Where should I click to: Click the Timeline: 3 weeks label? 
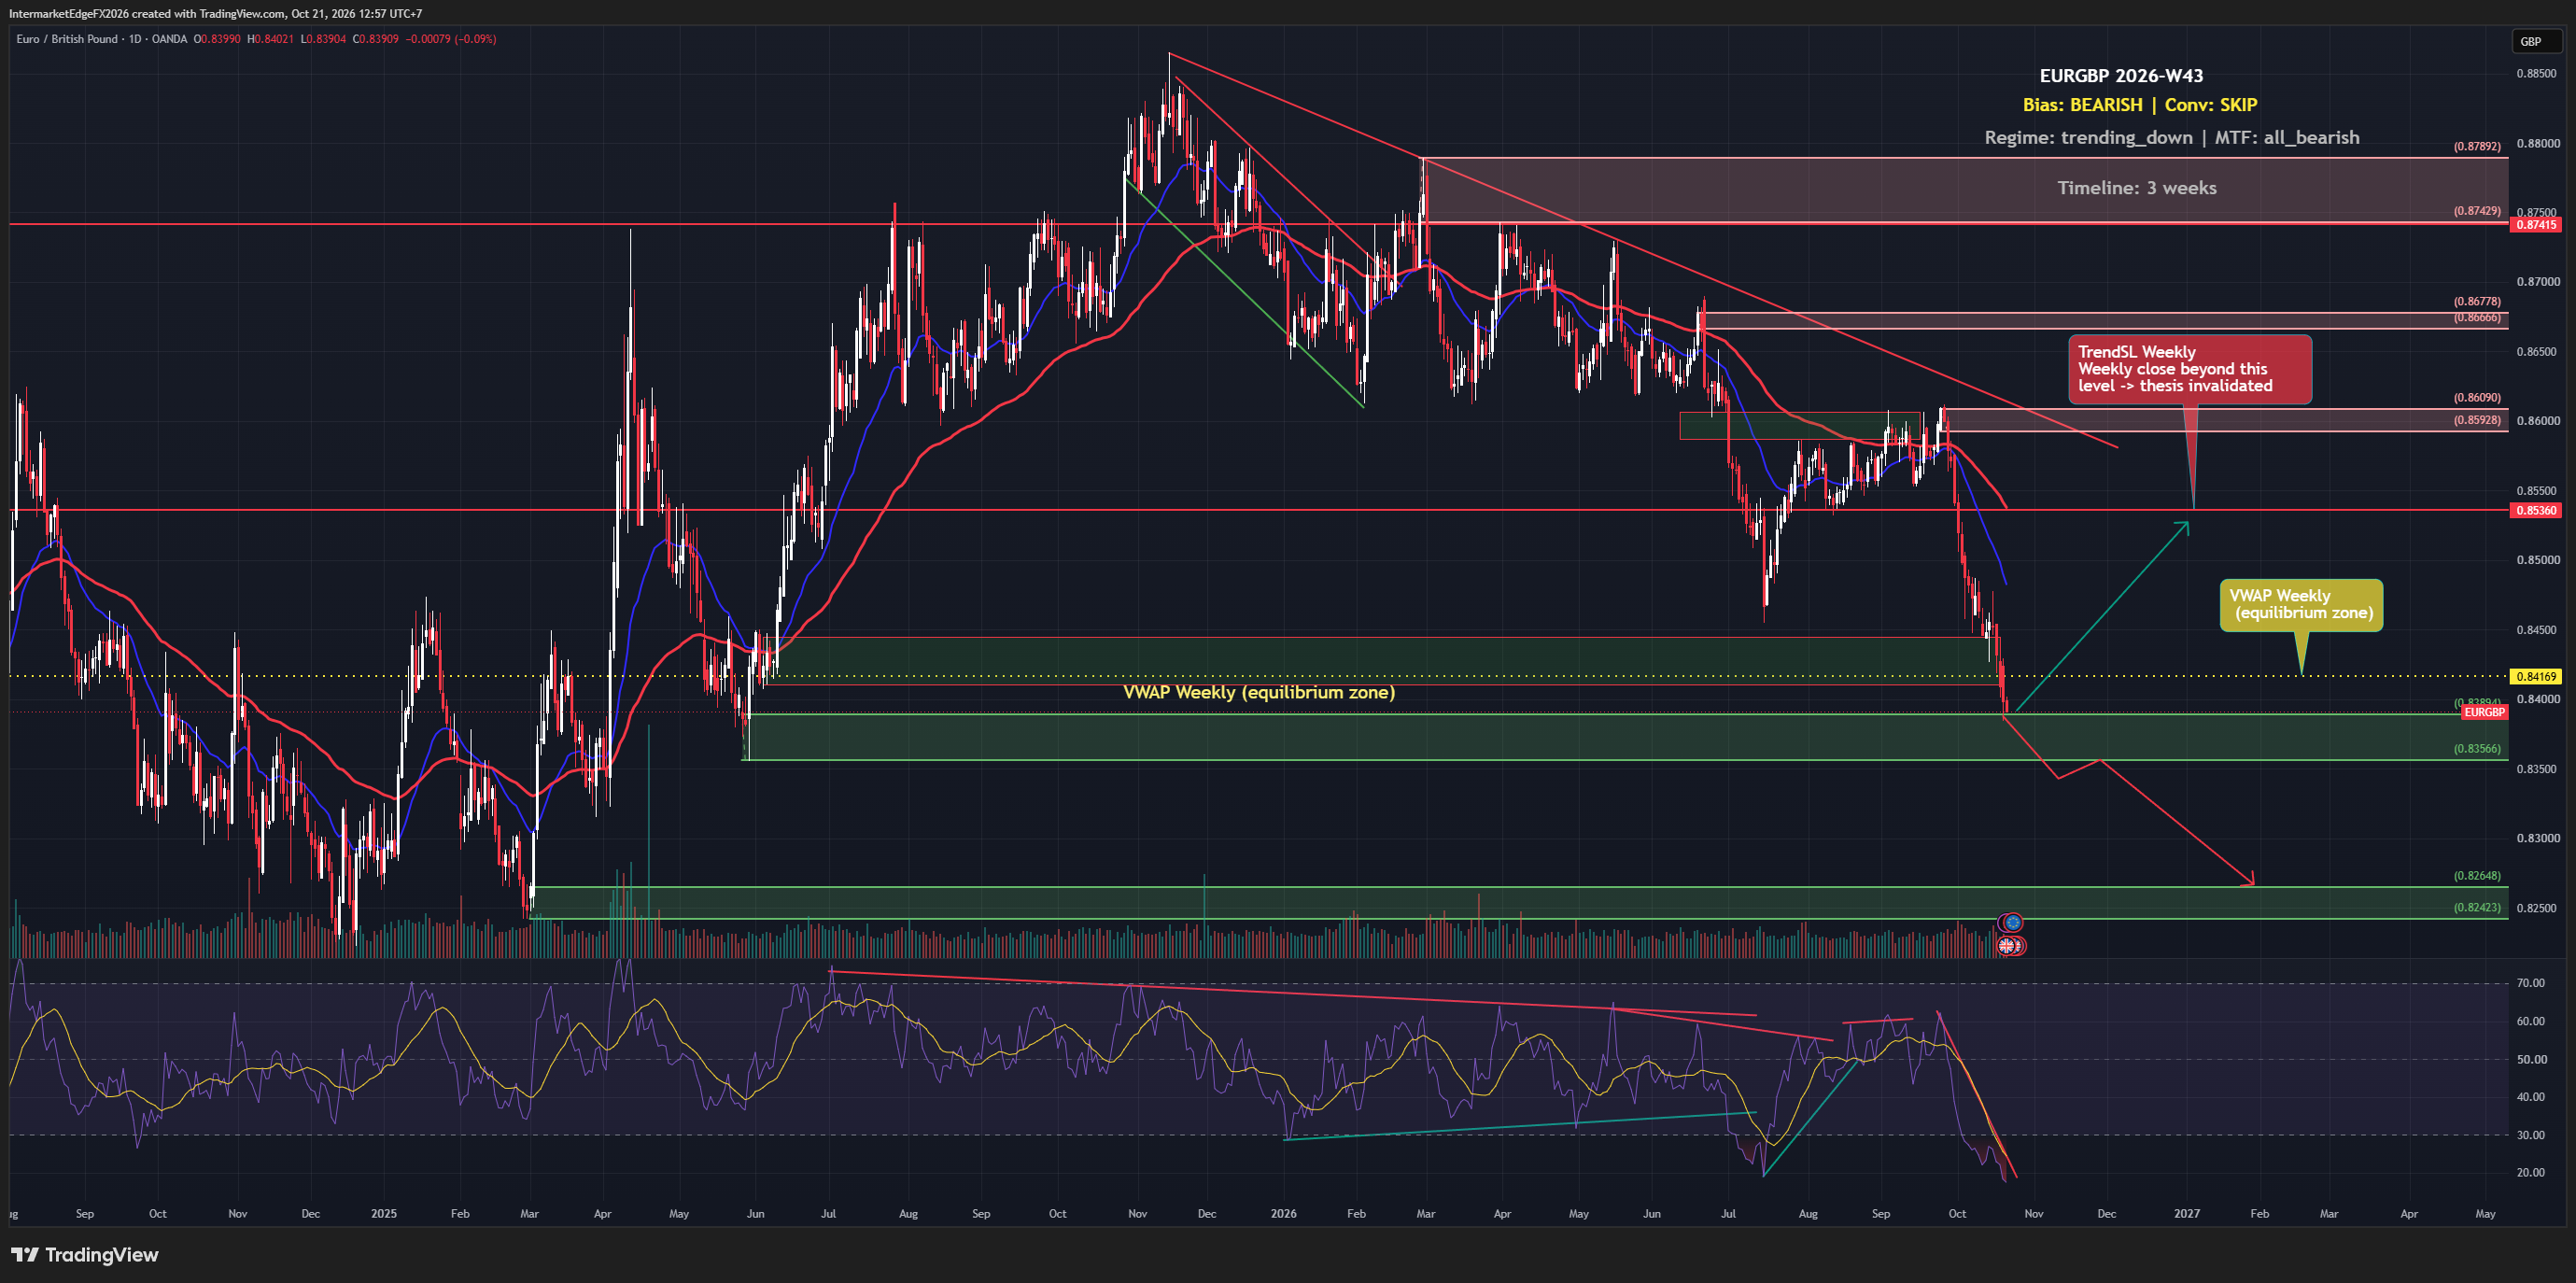(2137, 188)
